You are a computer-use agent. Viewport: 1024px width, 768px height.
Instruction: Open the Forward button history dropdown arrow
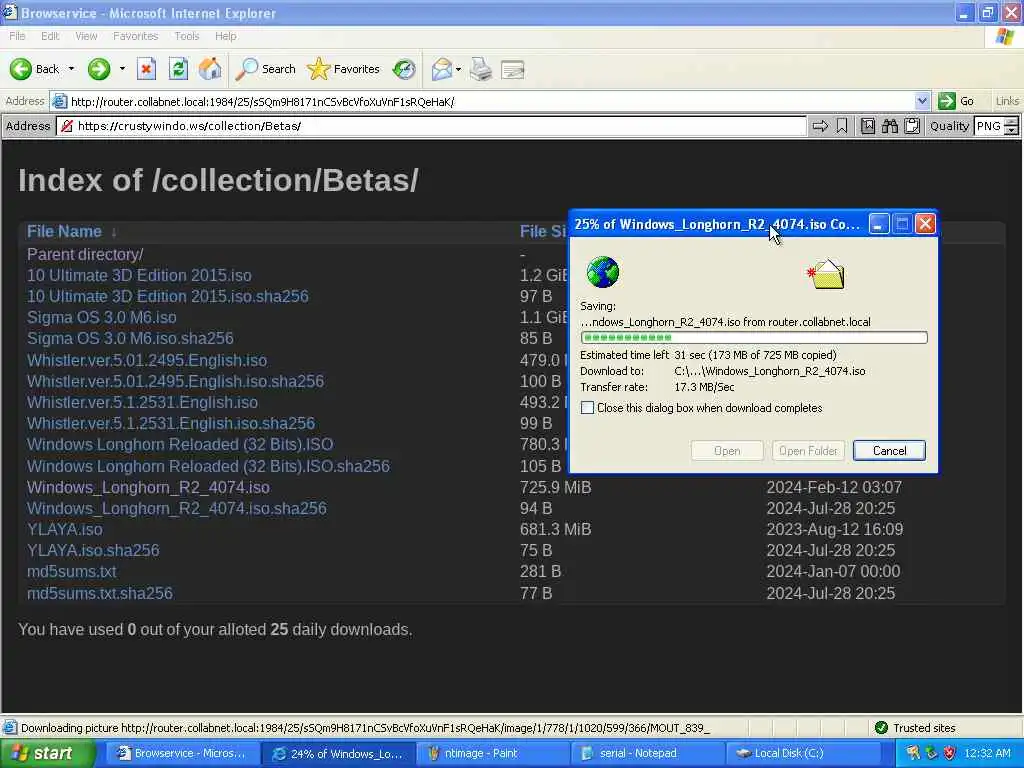point(122,69)
